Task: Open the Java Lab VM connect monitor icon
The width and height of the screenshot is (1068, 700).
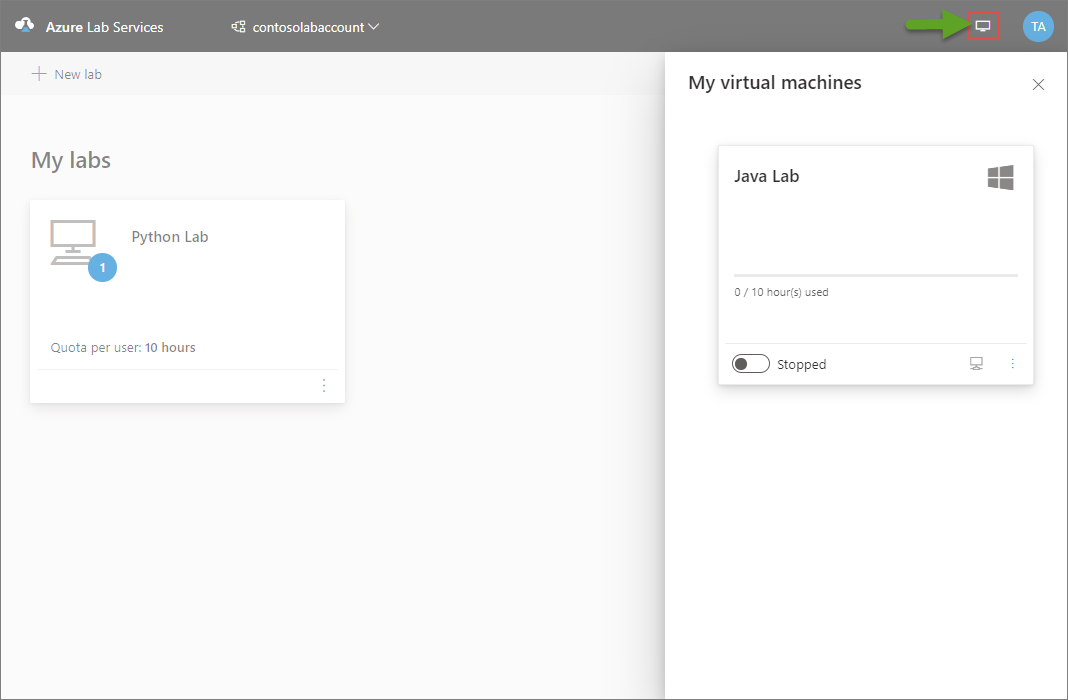Action: [x=976, y=363]
